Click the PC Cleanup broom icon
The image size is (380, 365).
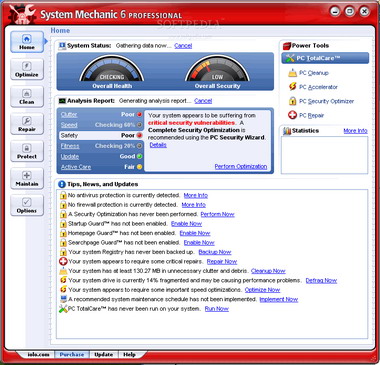tap(292, 73)
